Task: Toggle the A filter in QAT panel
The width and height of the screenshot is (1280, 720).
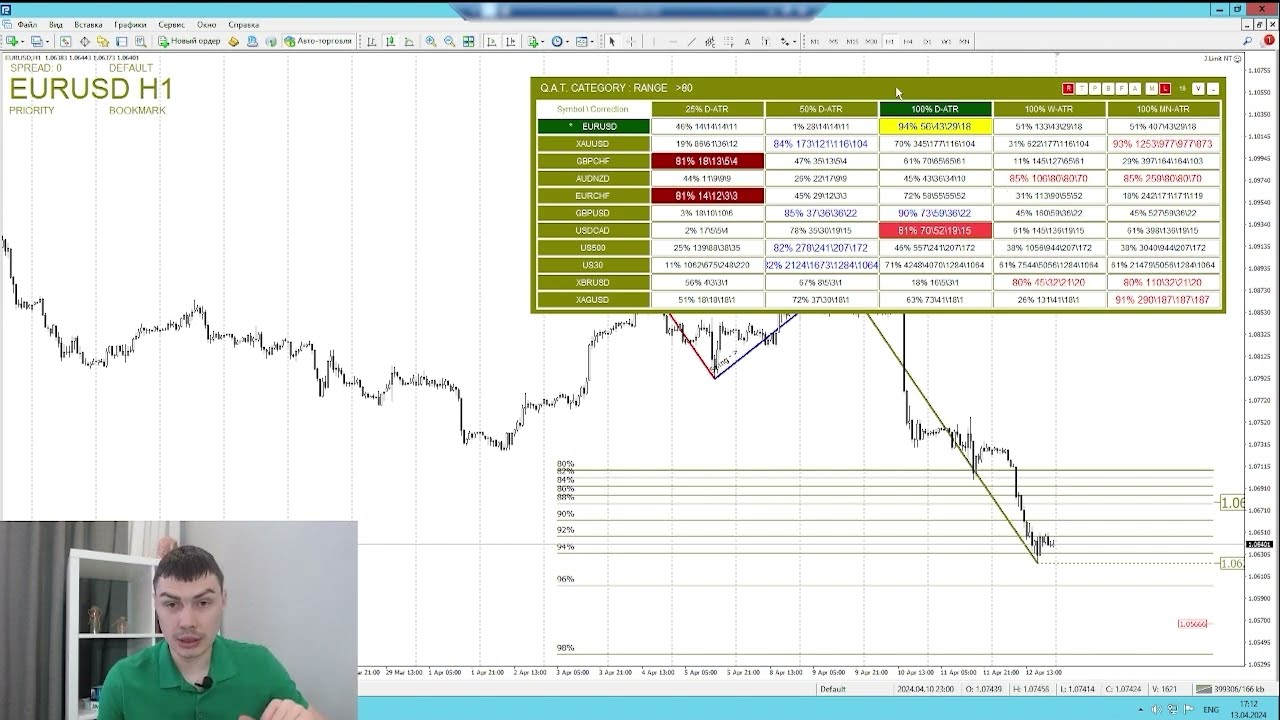Action: [x=1134, y=89]
